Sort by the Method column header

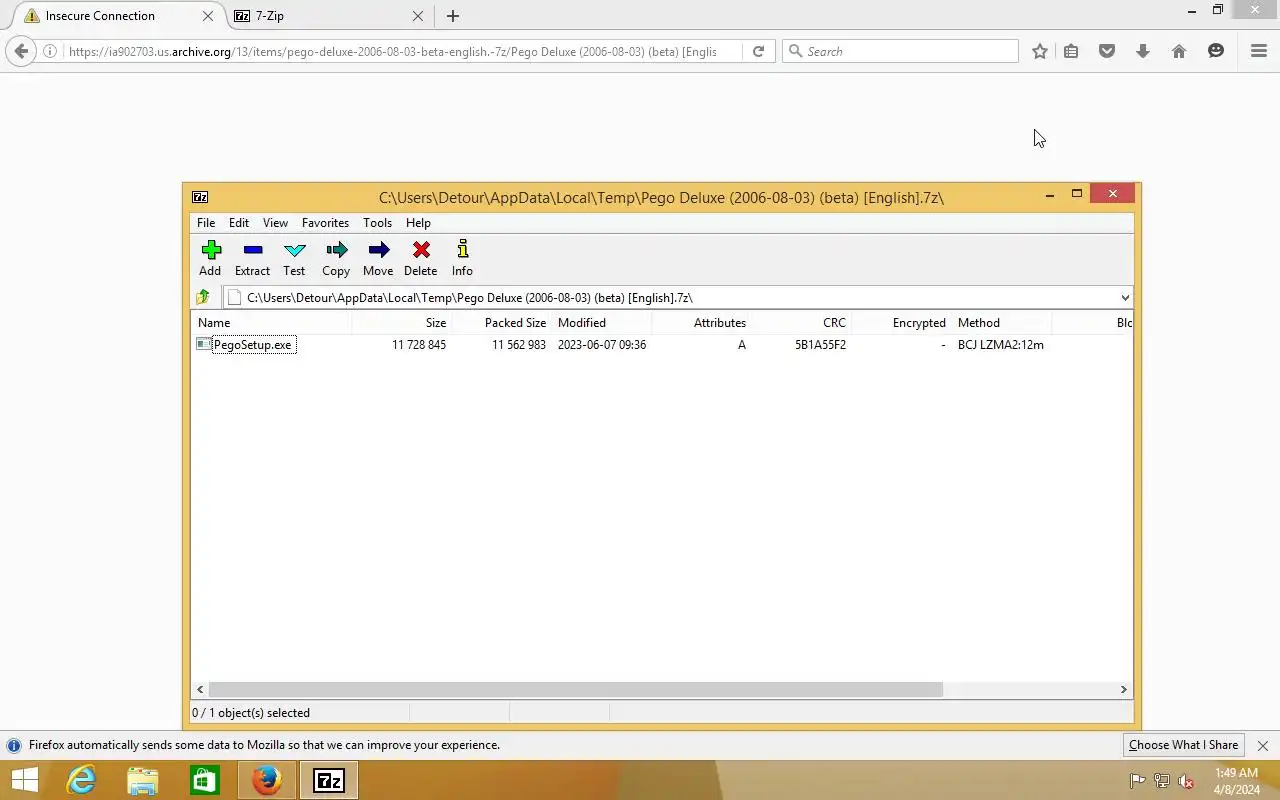coord(1001,323)
